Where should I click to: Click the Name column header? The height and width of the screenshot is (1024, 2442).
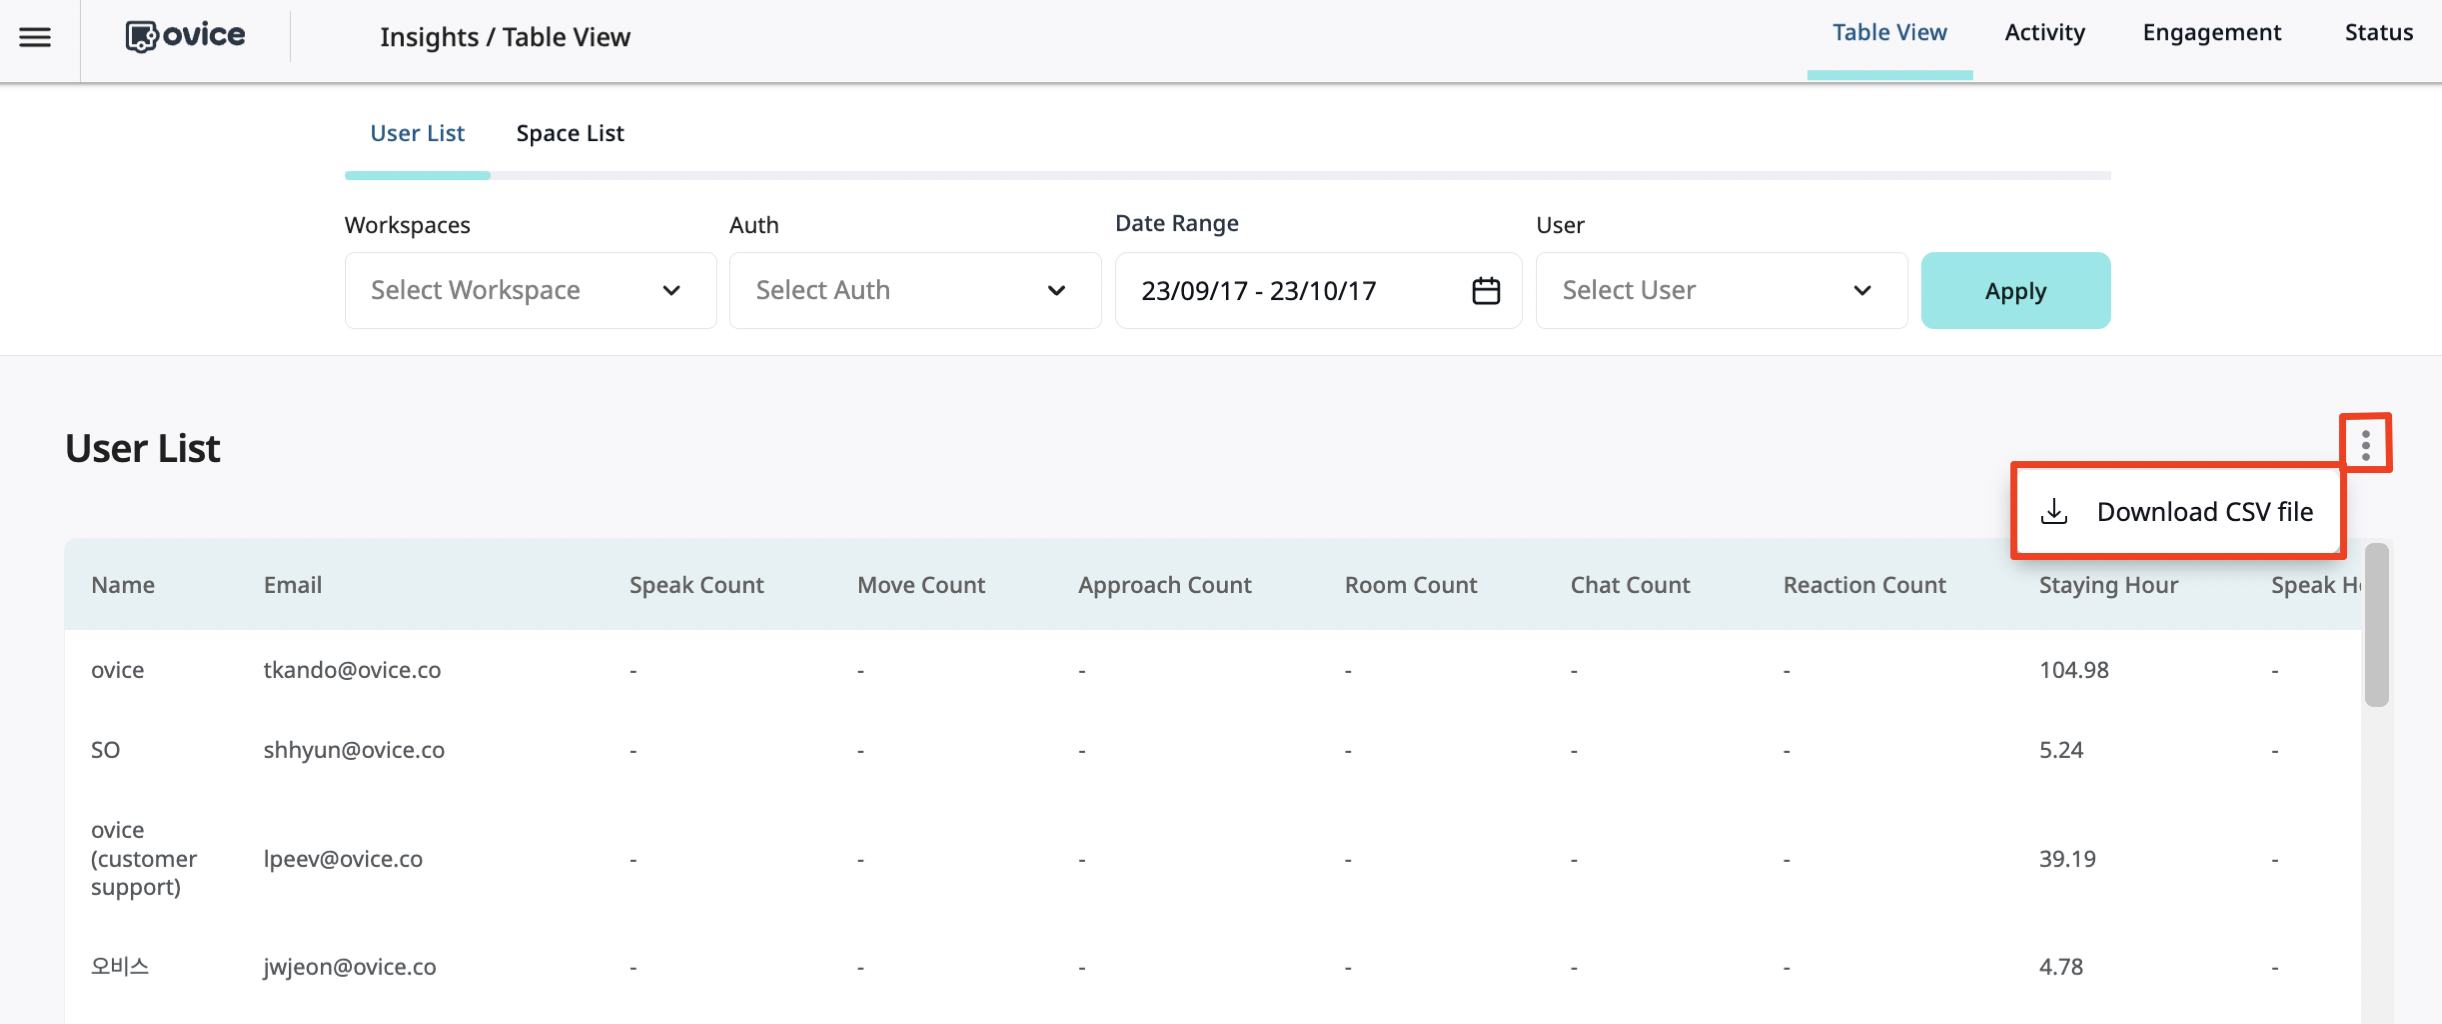(123, 585)
